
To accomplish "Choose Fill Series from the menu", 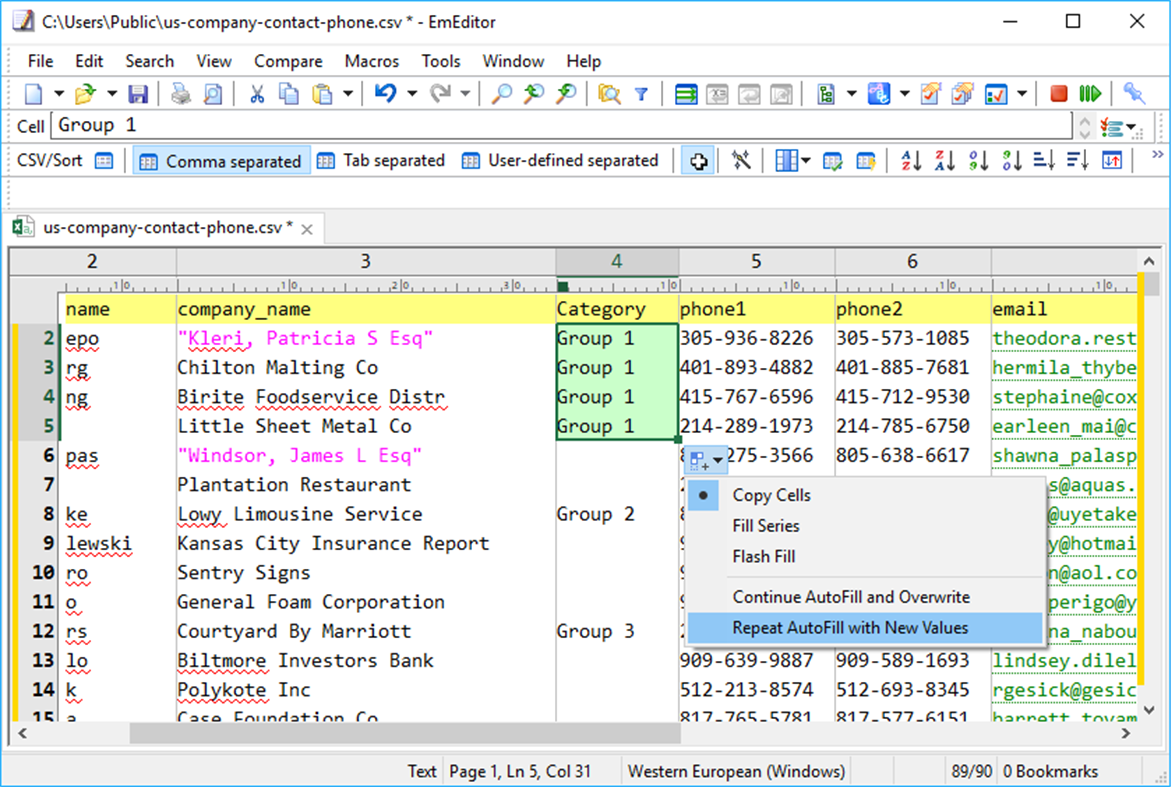I will (x=763, y=525).
